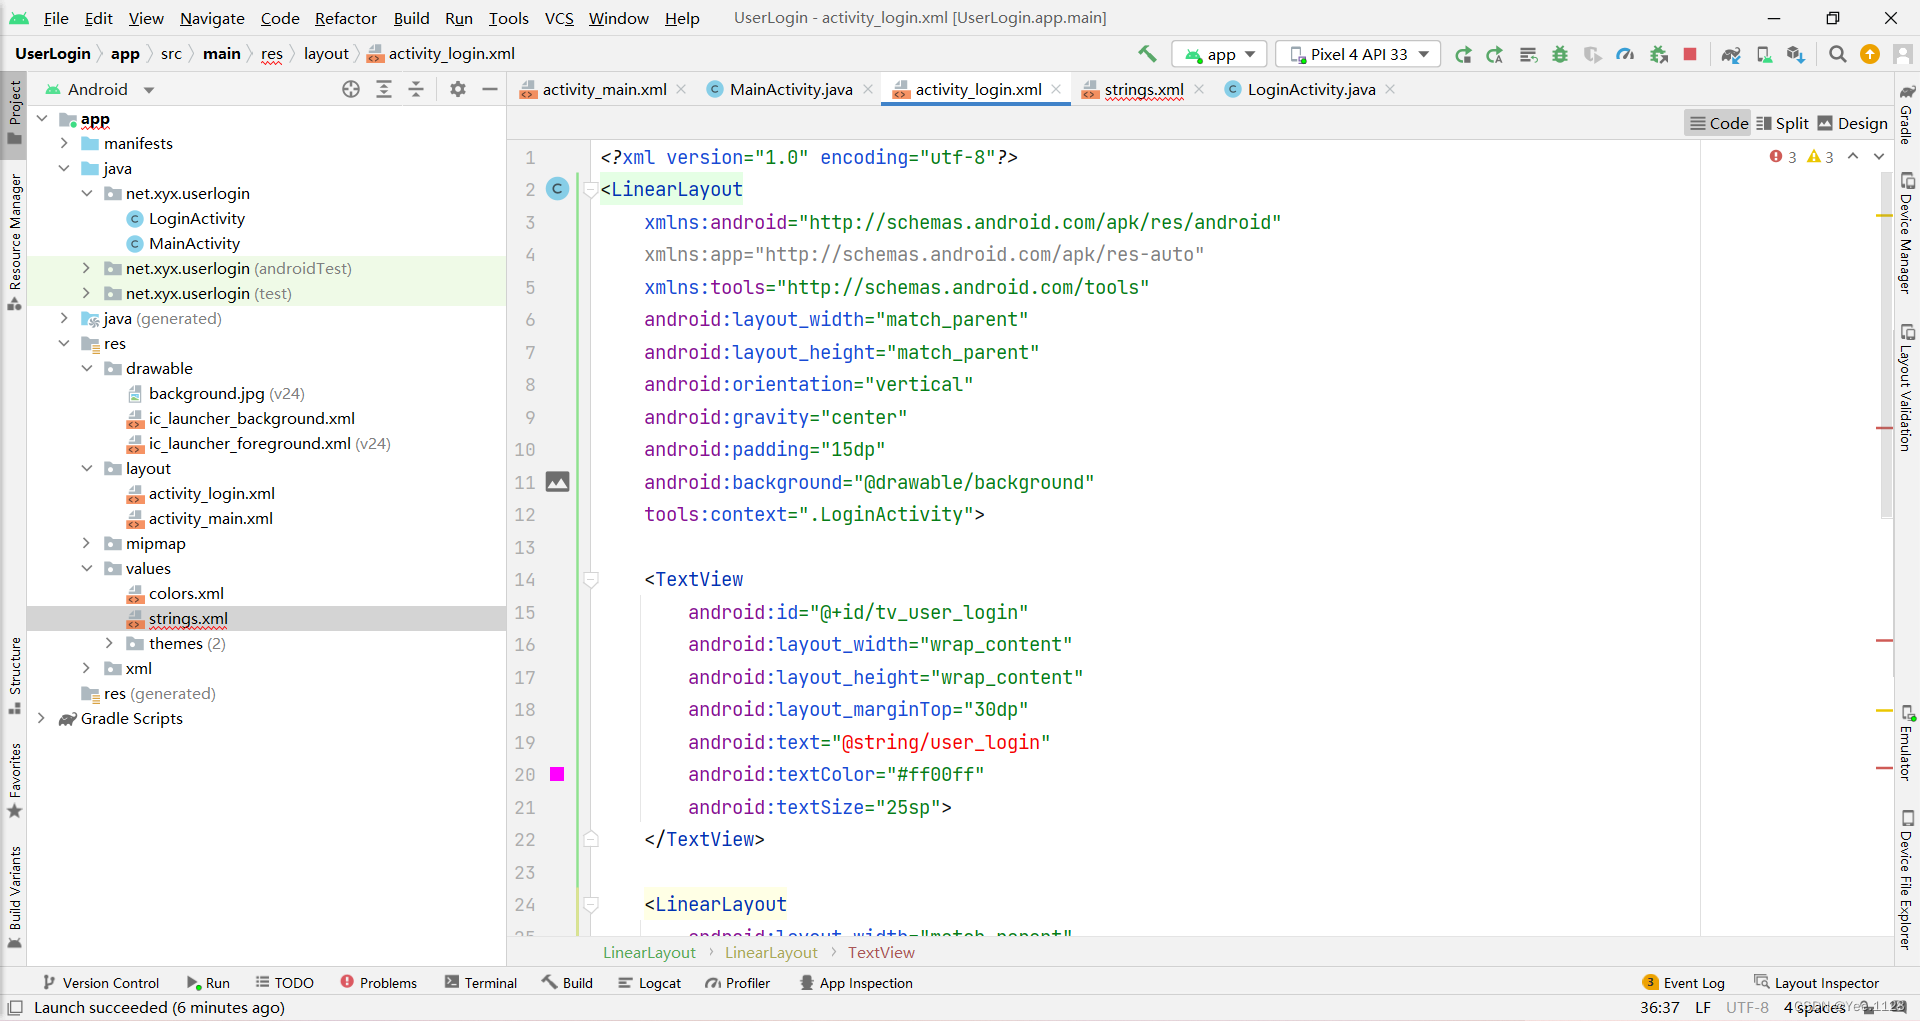Open the VCS menu
The width and height of the screenshot is (1920, 1021).
(559, 18)
